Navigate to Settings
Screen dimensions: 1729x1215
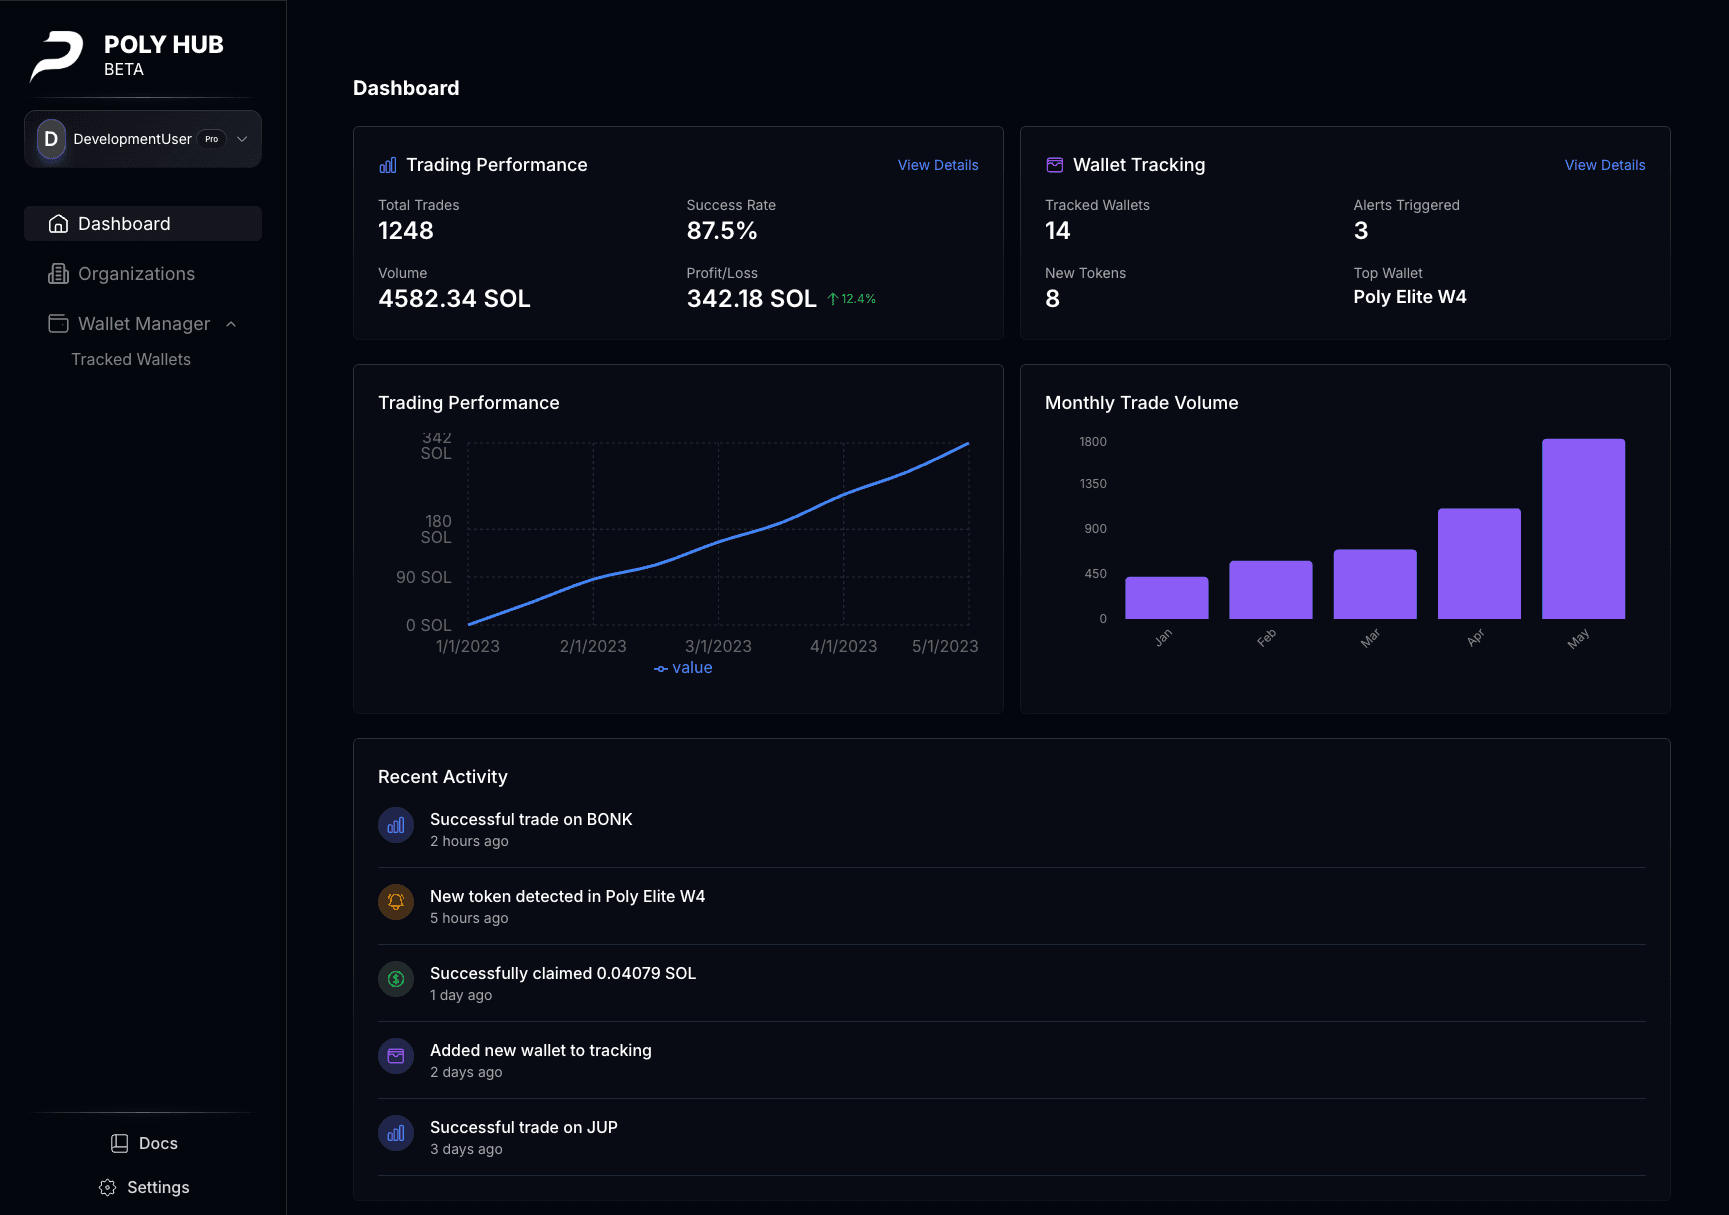tap(143, 1187)
